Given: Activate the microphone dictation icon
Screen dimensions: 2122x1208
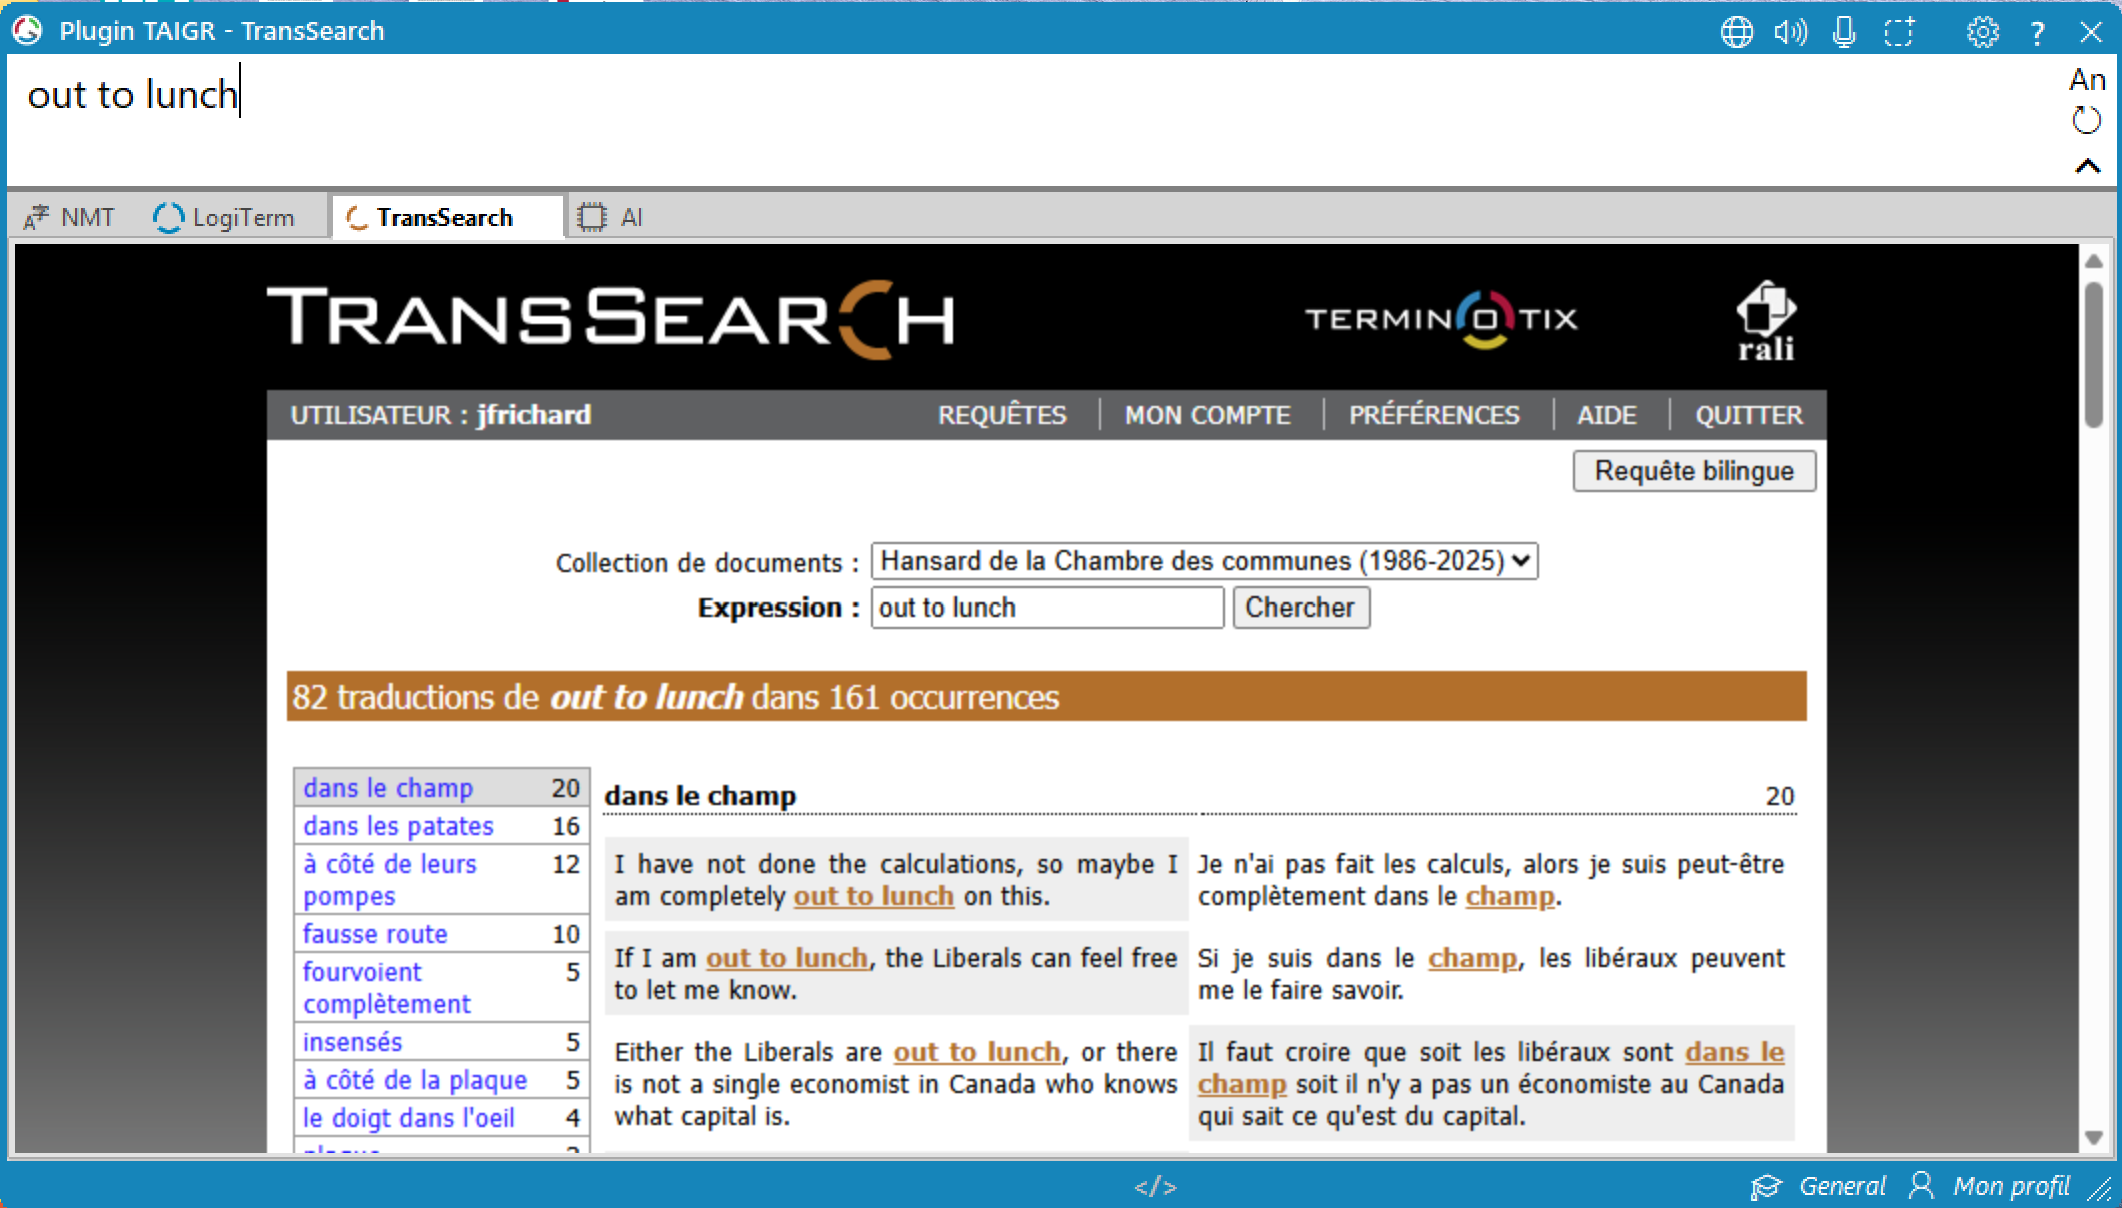Looking at the screenshot, I should click(1844, 32).
